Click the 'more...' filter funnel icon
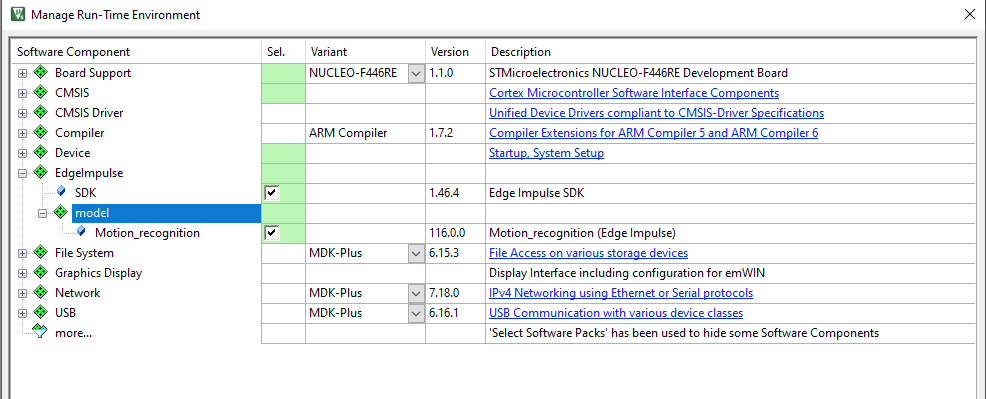This screenshot has height=399, width=986. [40, 333]
